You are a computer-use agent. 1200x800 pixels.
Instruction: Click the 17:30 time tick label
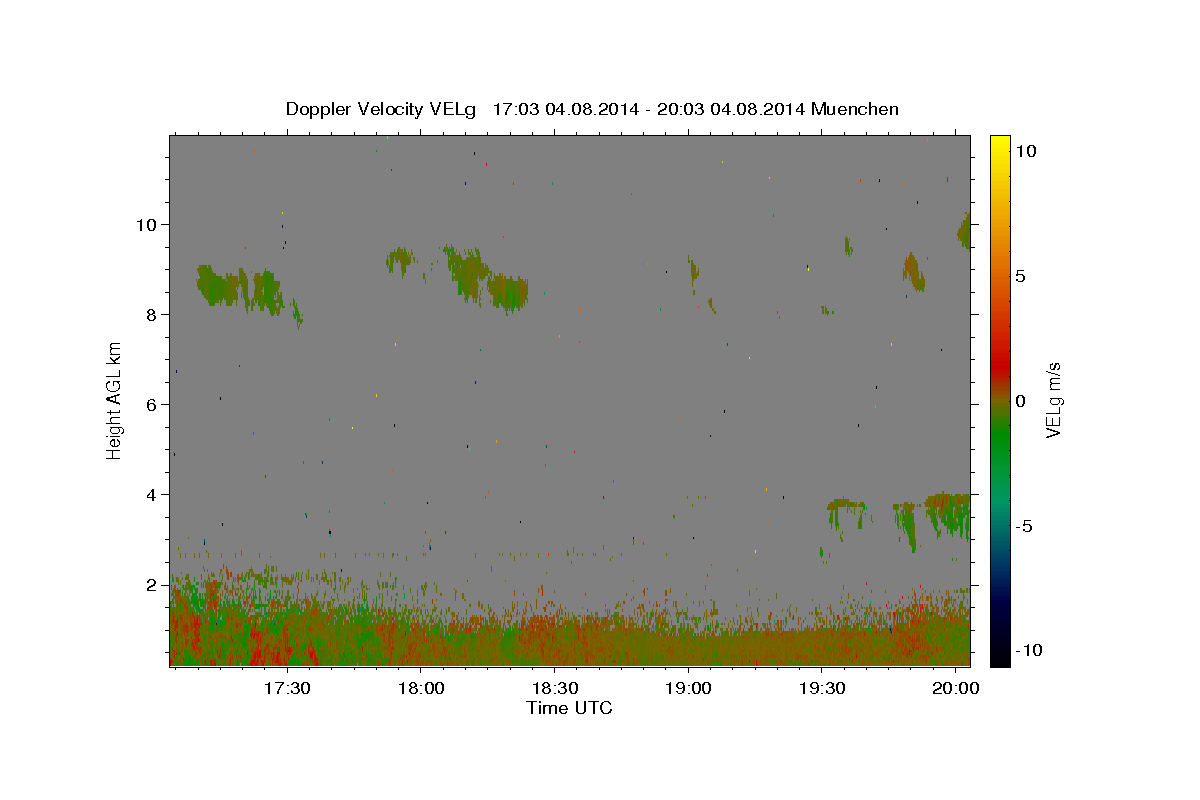pos(287,689)
